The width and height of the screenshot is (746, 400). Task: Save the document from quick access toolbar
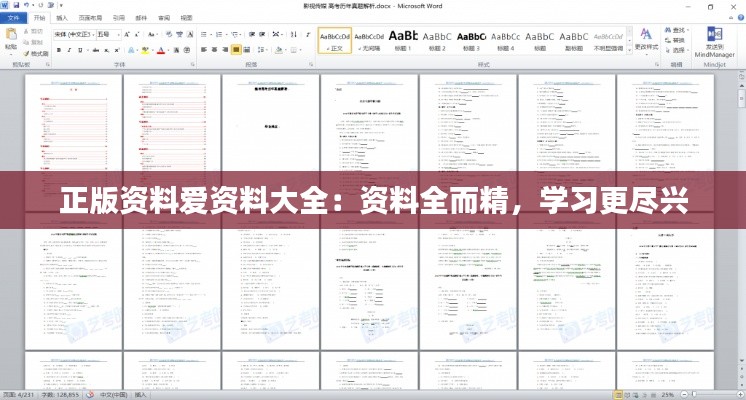[16, 6]
